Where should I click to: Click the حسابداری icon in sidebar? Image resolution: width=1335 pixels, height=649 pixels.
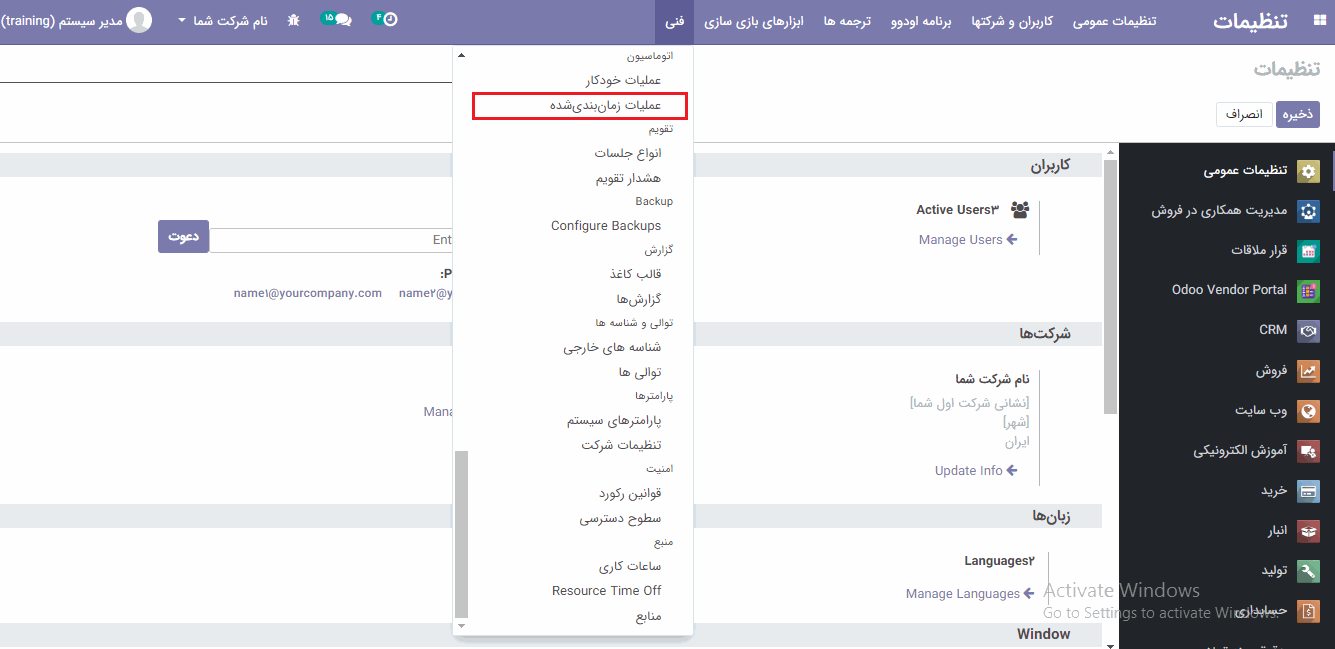coord(1308,611)
